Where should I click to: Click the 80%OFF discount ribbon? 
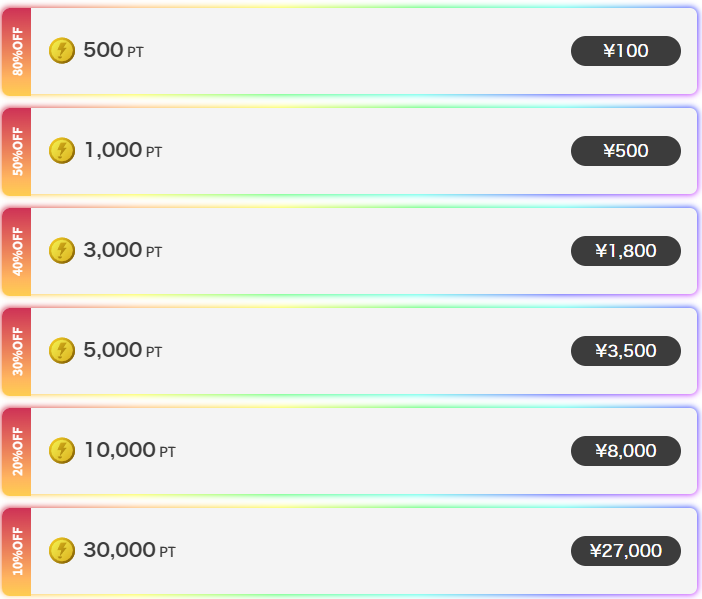[x=17, y=51]
